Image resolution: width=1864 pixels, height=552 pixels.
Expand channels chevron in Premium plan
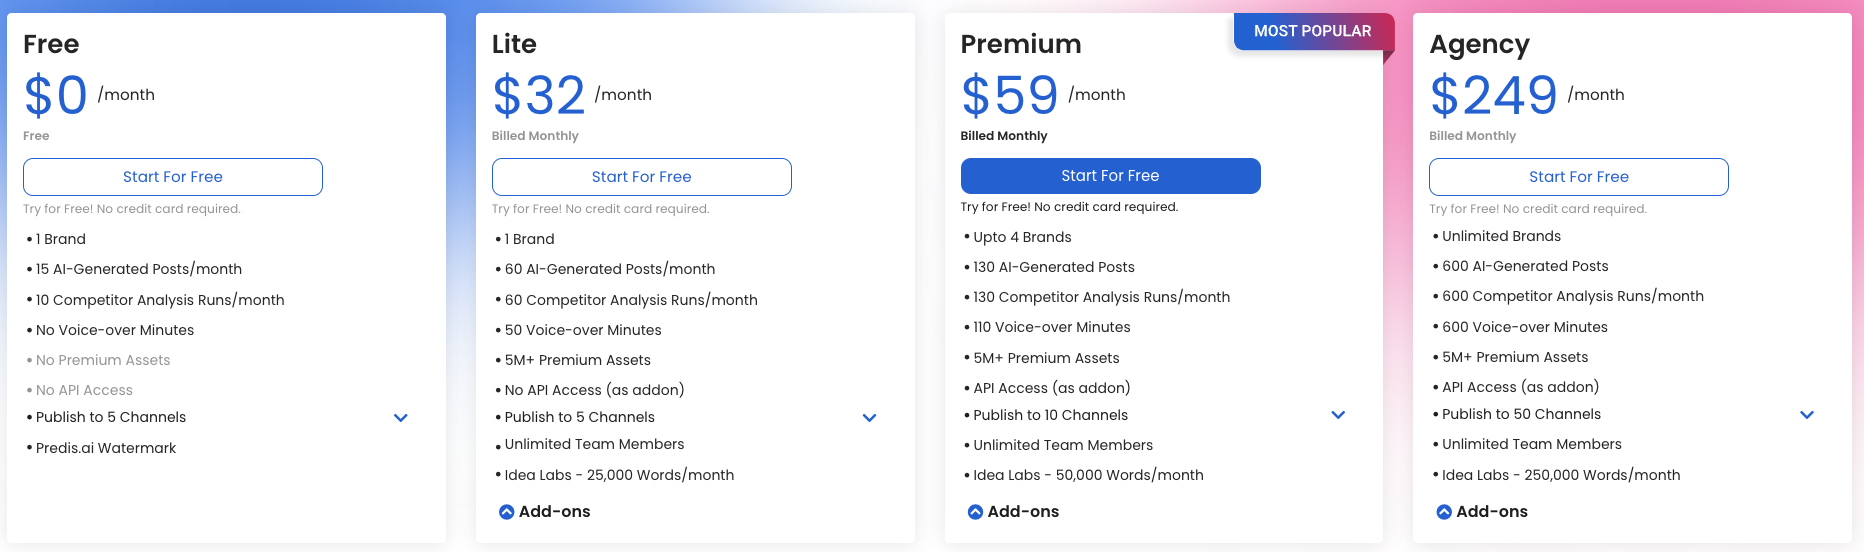pos(1338,415)
